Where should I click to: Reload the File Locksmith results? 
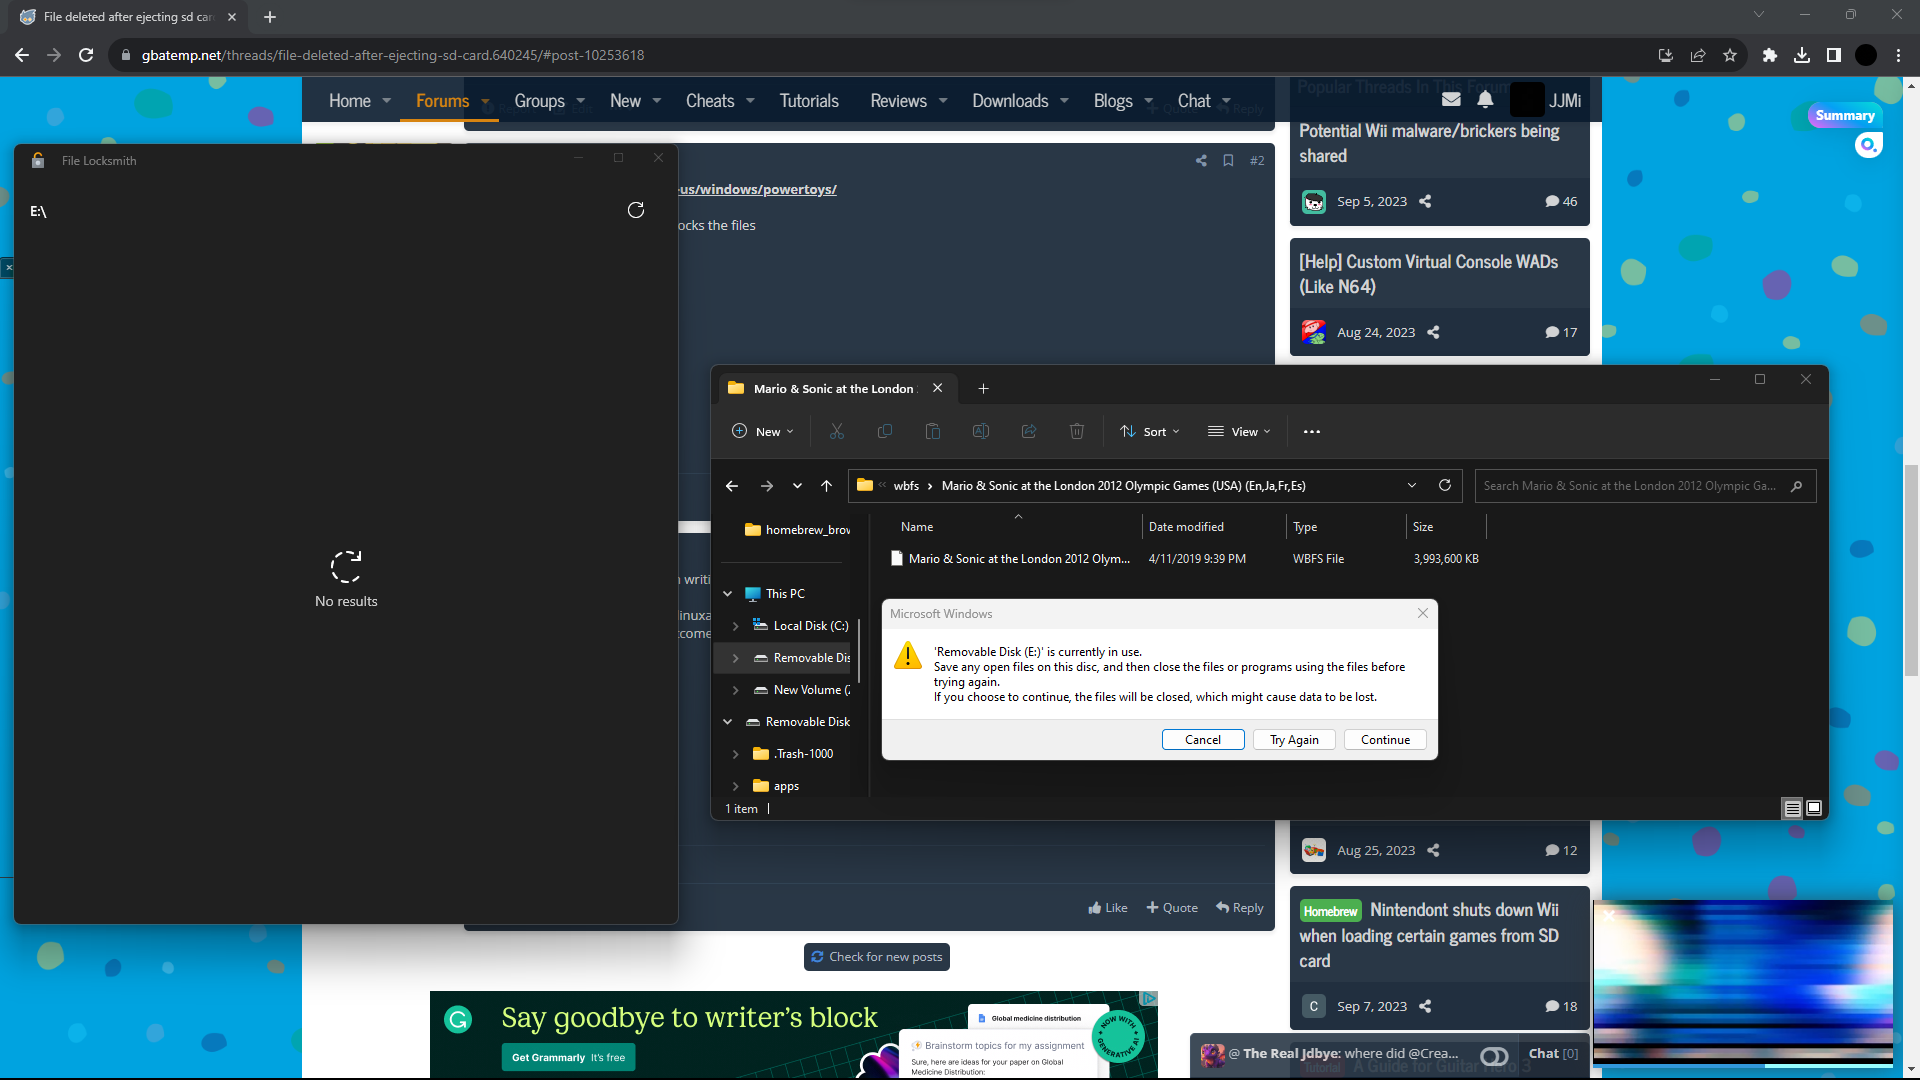click(635, 210)
